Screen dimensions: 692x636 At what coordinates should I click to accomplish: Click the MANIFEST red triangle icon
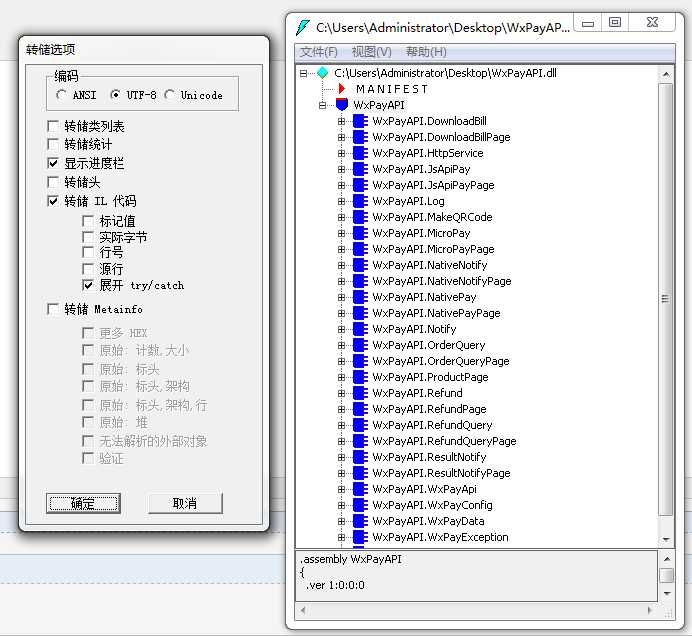click(342, 89)
